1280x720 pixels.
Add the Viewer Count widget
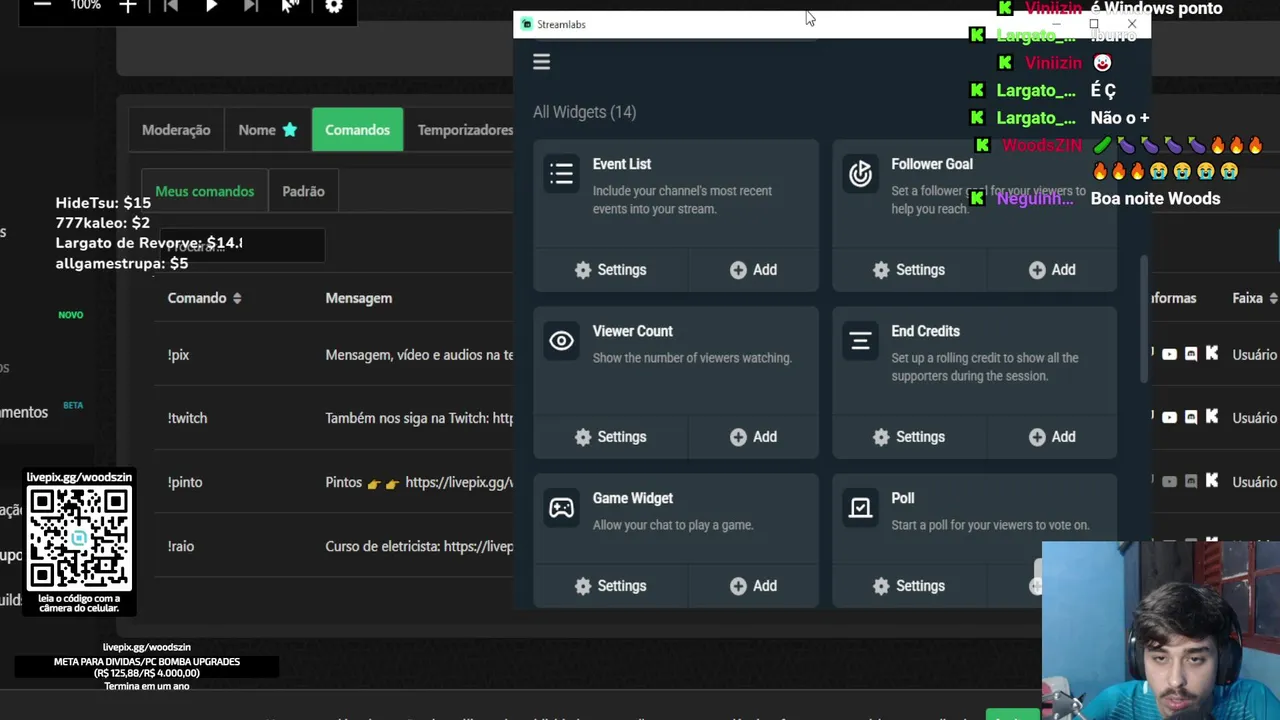click(753, 437)
